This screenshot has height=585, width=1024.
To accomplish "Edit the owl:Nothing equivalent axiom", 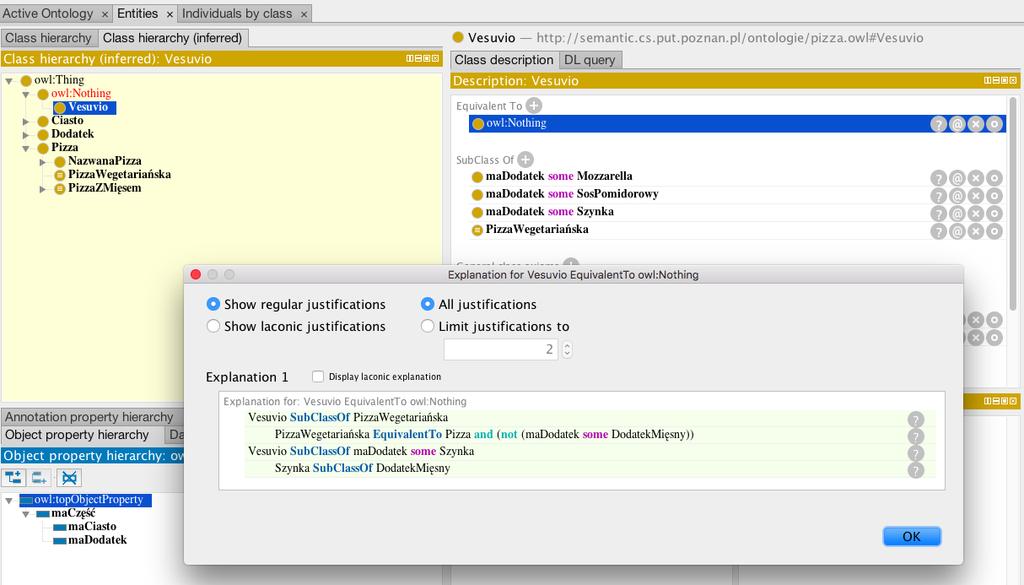I will tap(994, 124).
